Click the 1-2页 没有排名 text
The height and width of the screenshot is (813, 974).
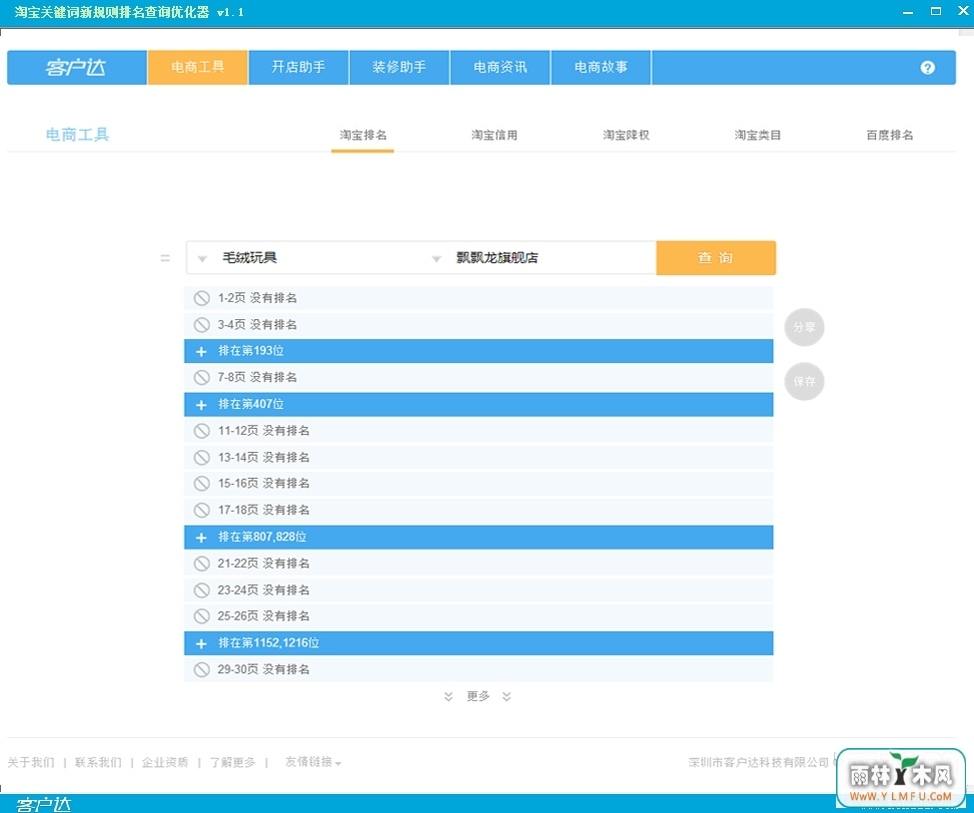click(257, 298)
